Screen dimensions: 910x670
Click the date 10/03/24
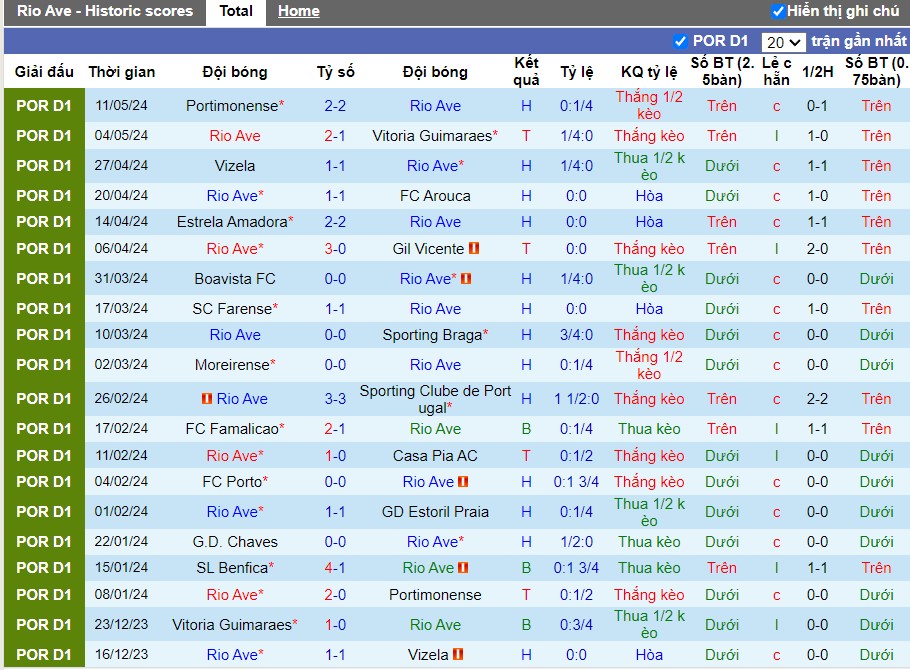pyautogui.click(x=121, y=335)
